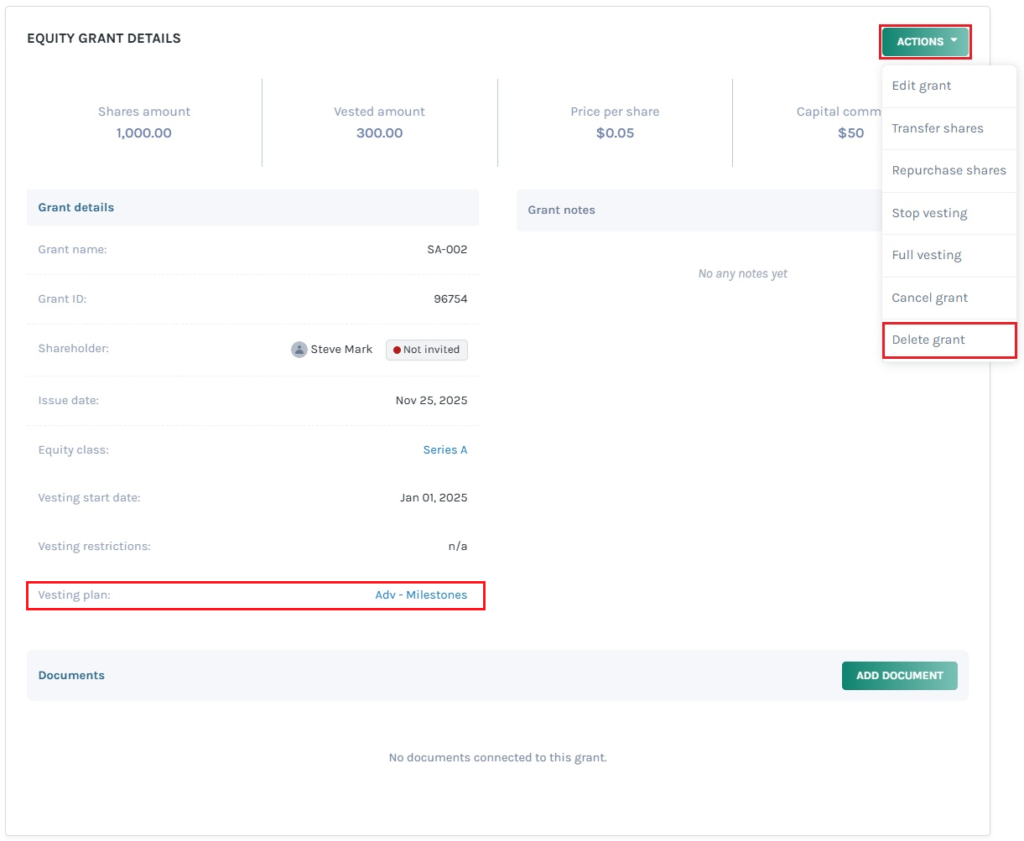
Task: Click the Not invited status badge
Action: [x=427, y=350]
